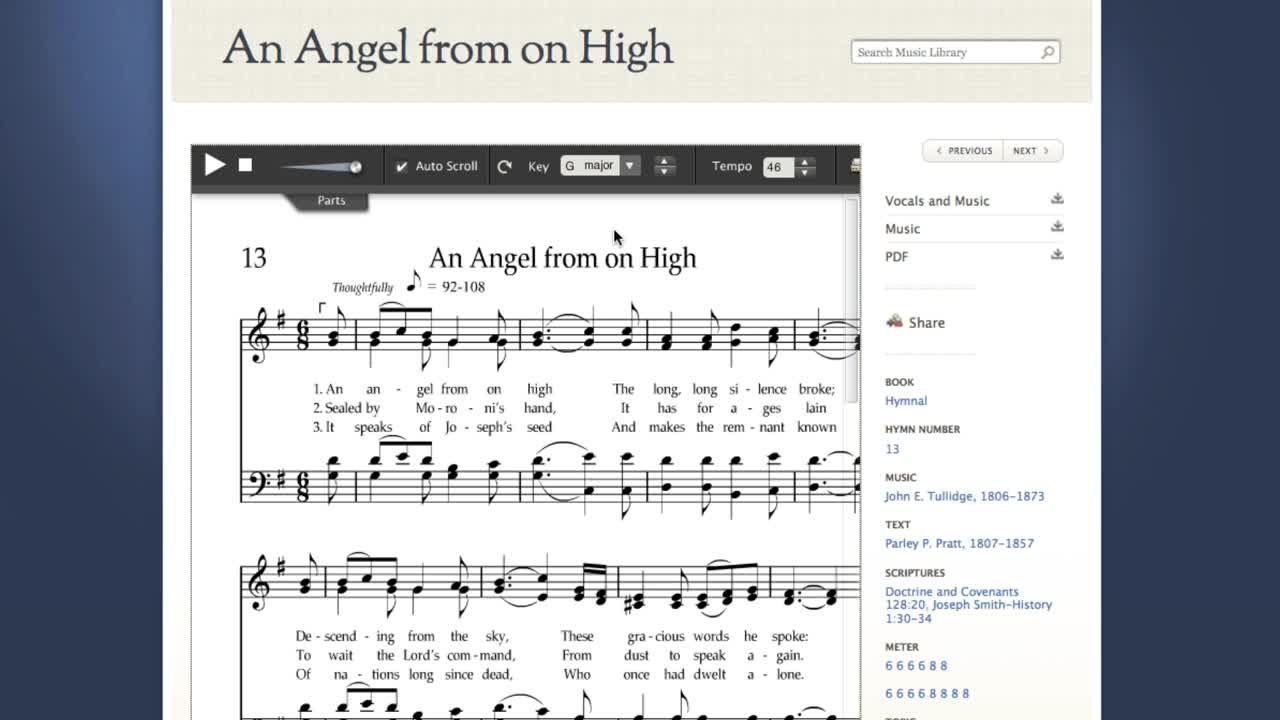Screen dimensions: 1280x720
Task: Go to the Next hymn
Action: tap(1031, 151)
